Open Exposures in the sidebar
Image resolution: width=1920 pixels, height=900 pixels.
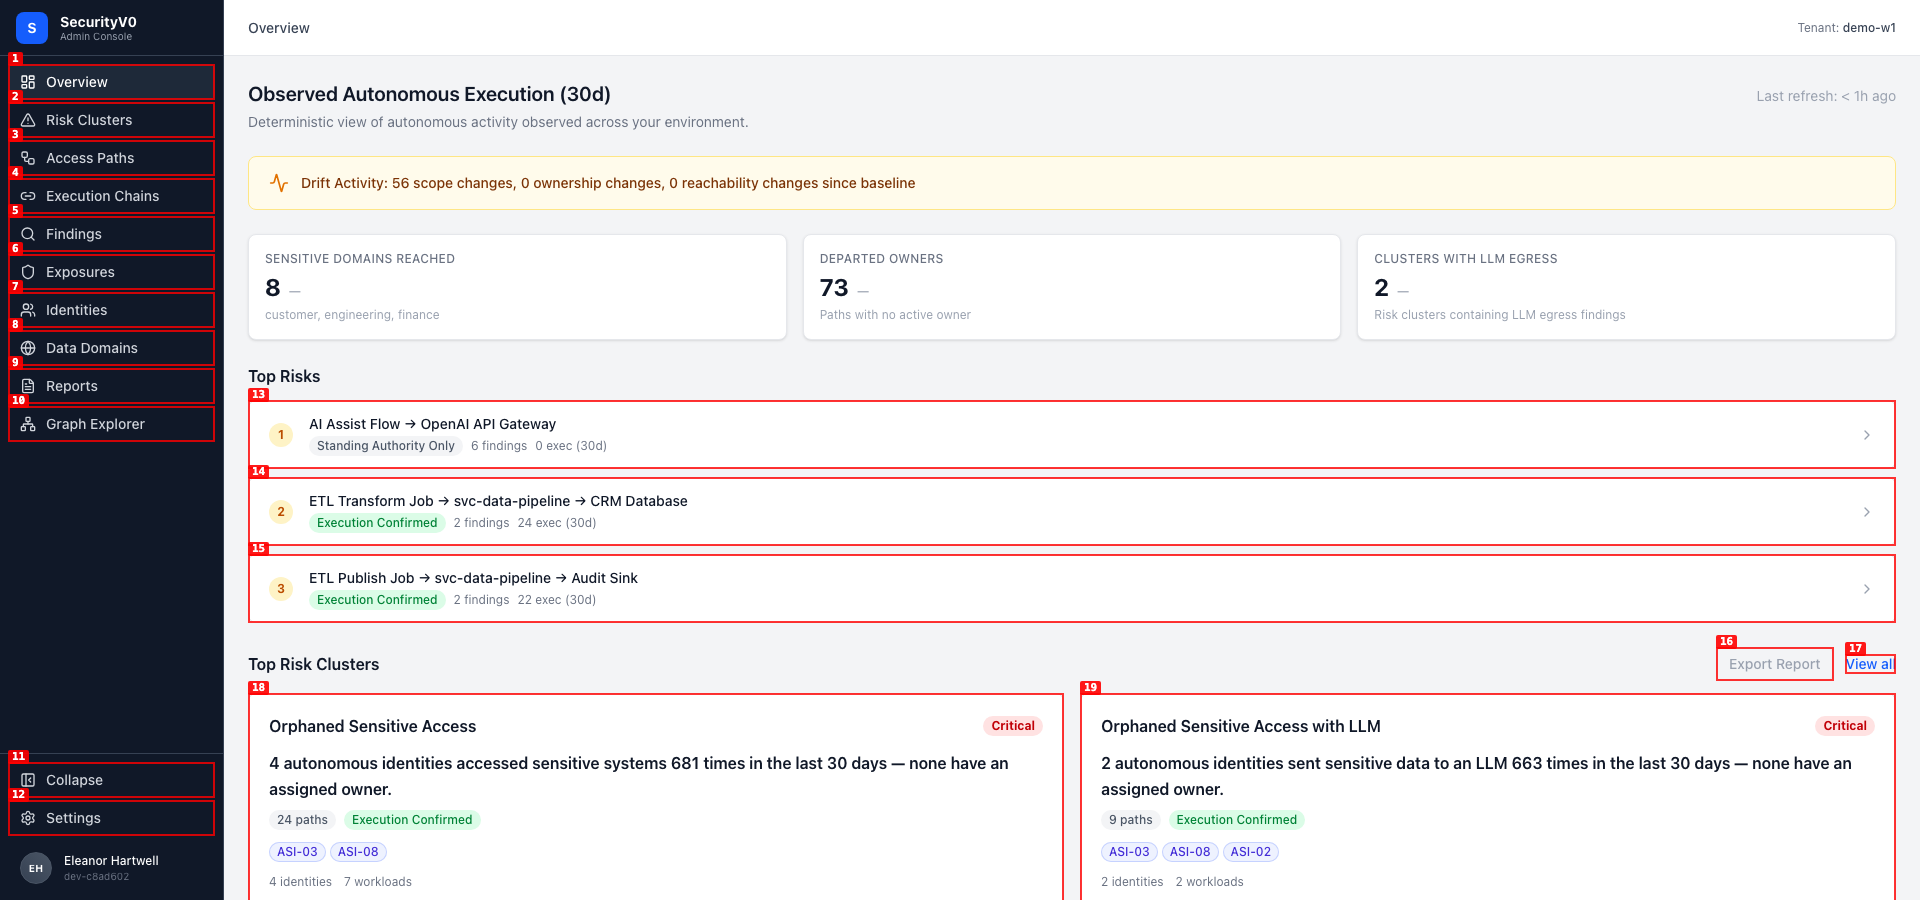coord(112,272)
